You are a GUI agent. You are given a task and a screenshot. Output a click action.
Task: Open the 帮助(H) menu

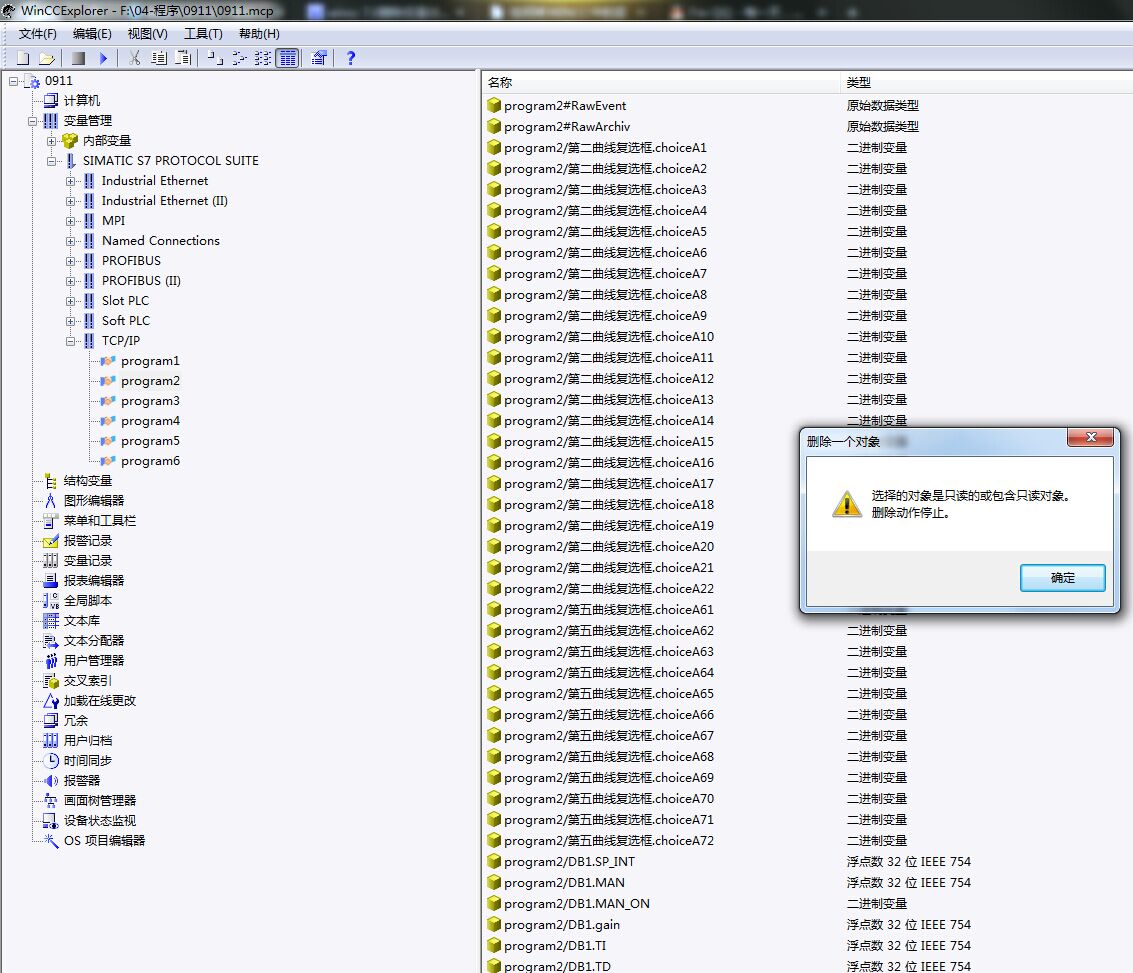point(259,34)
